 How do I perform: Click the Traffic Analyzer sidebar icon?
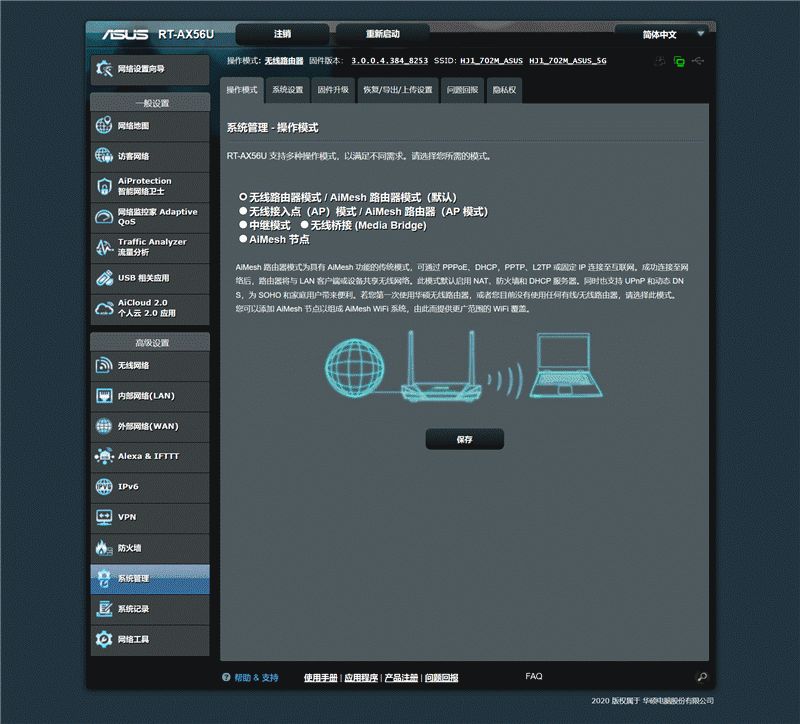pos(104,247)
